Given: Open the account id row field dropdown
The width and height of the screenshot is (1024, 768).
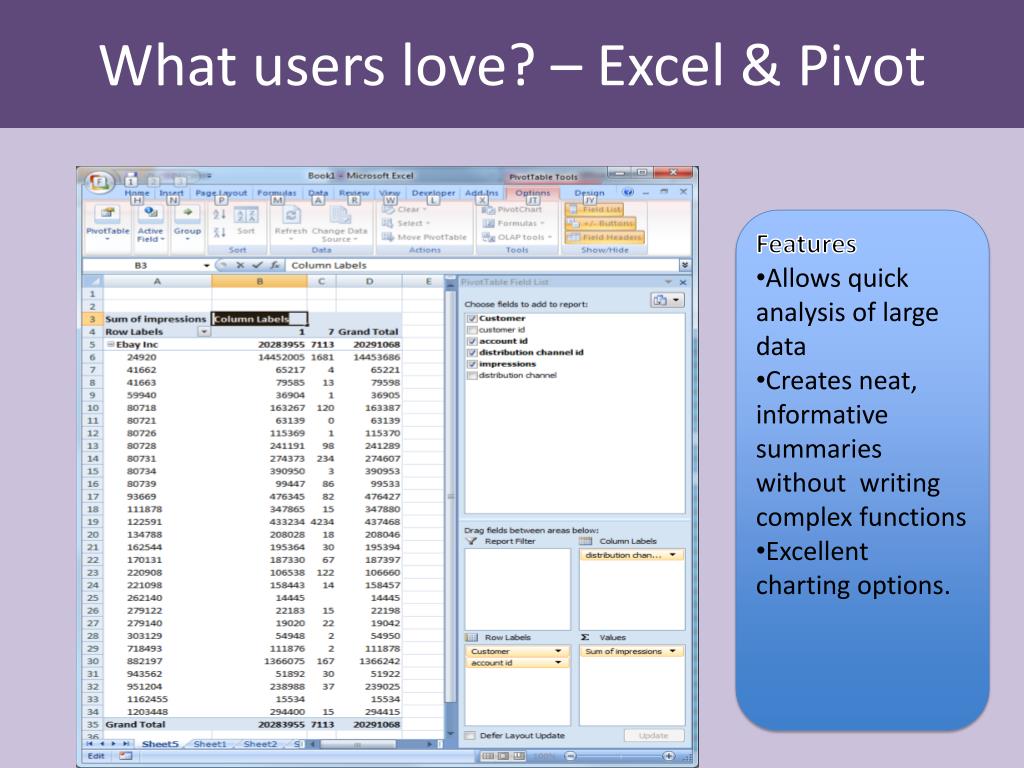Looking at the screenshot, I should [558, 663].
